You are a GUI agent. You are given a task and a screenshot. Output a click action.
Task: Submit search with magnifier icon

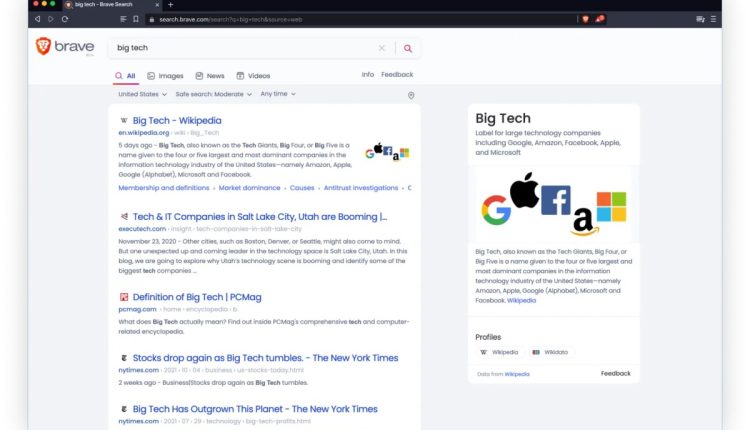[408, 48]
